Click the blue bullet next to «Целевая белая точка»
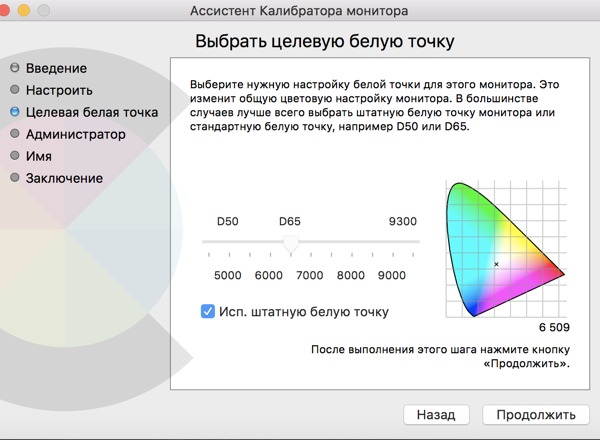Image resolution: width=600 pixels, height=440 pixels. (15, 111)
